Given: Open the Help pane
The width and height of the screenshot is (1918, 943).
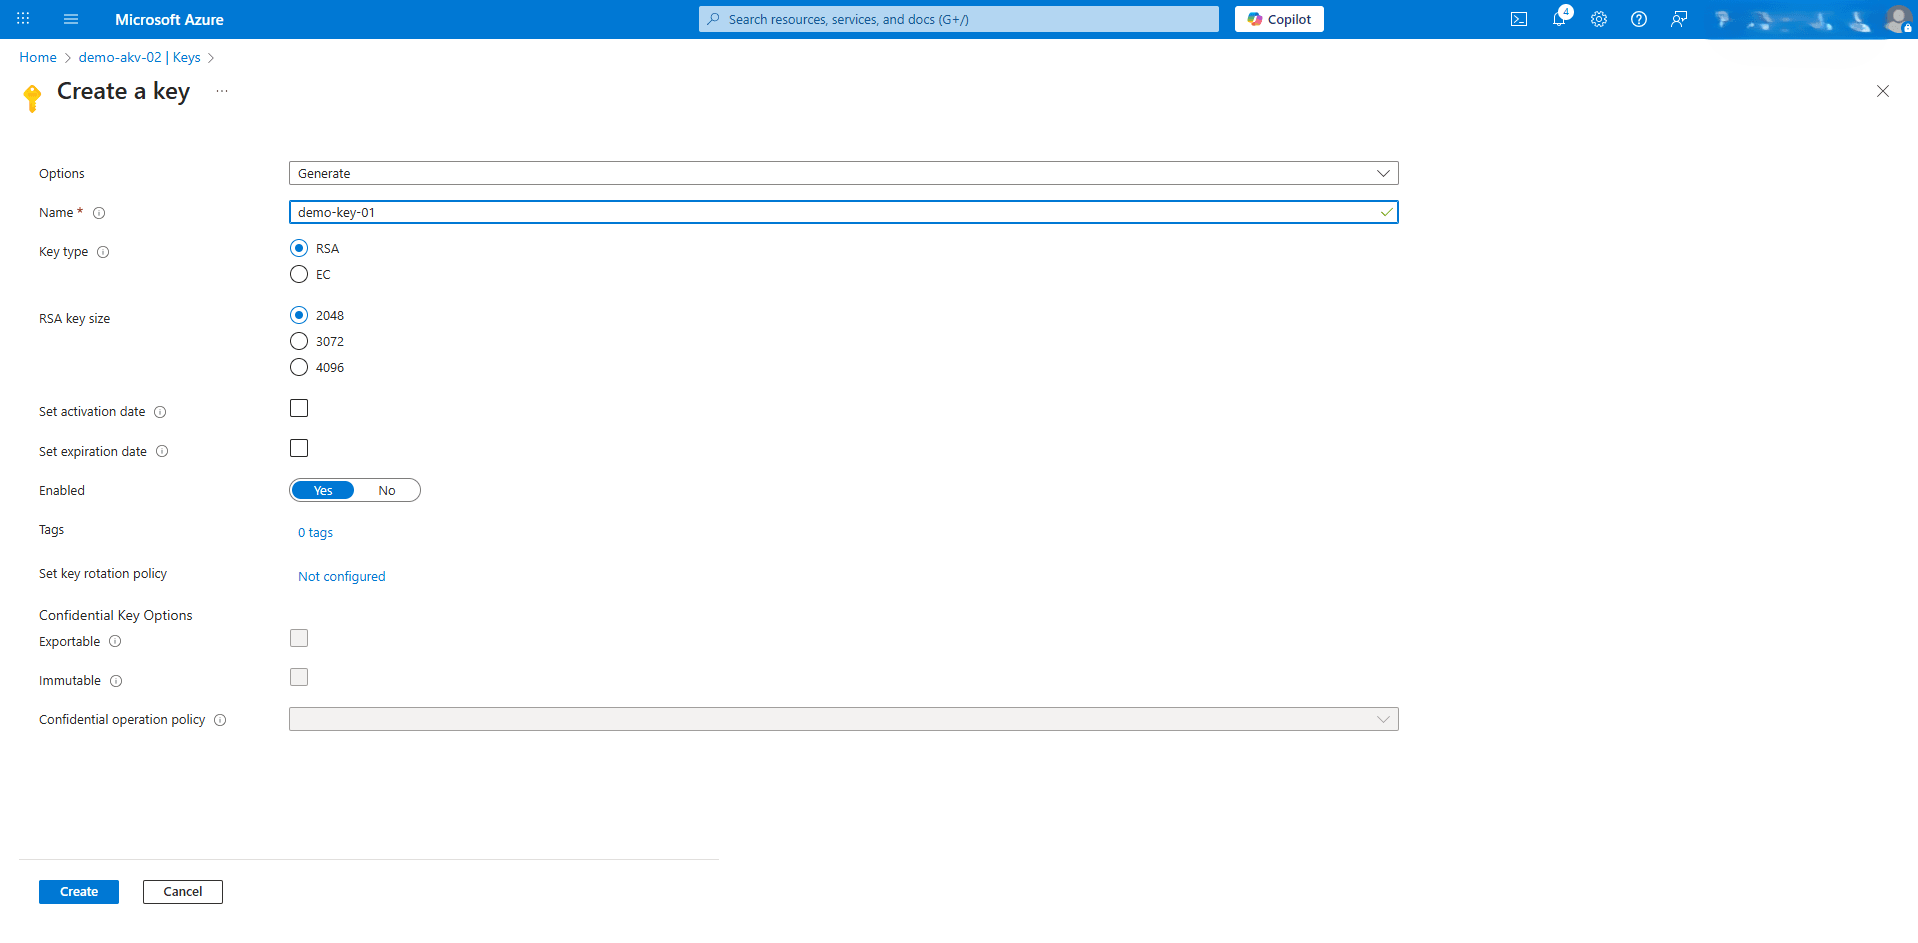Looking at the screenshot, I should tap(1638, 19).
